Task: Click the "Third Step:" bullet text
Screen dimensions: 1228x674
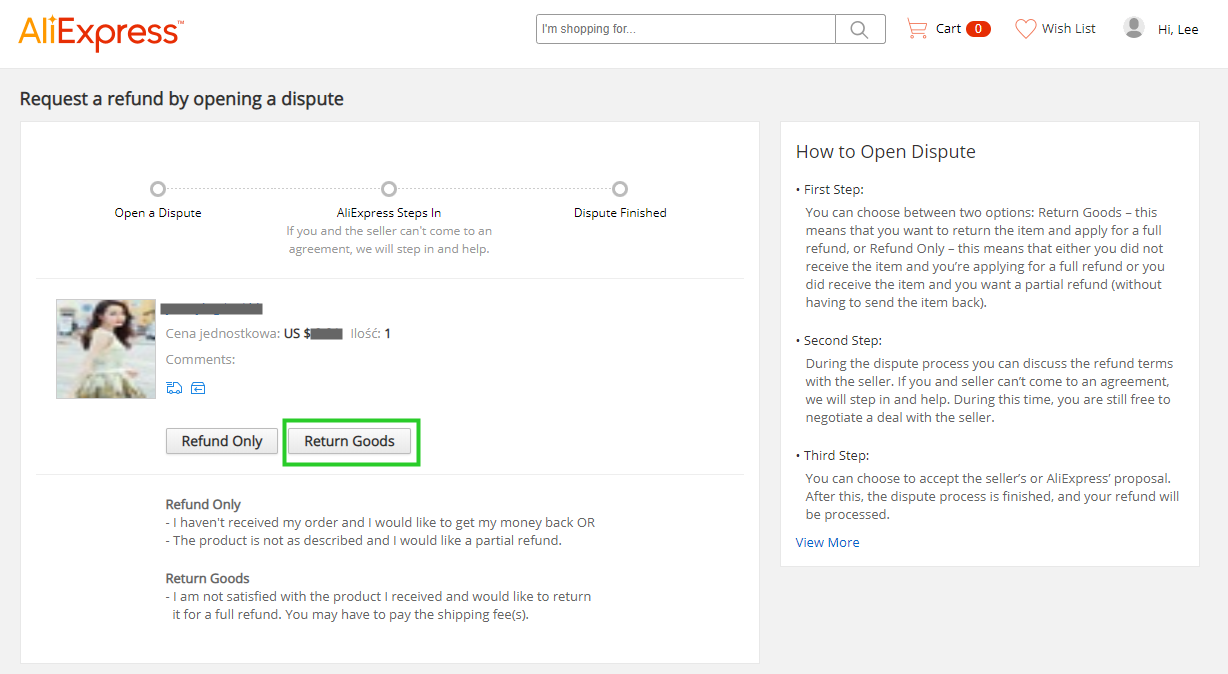Action: click(837, 455)
